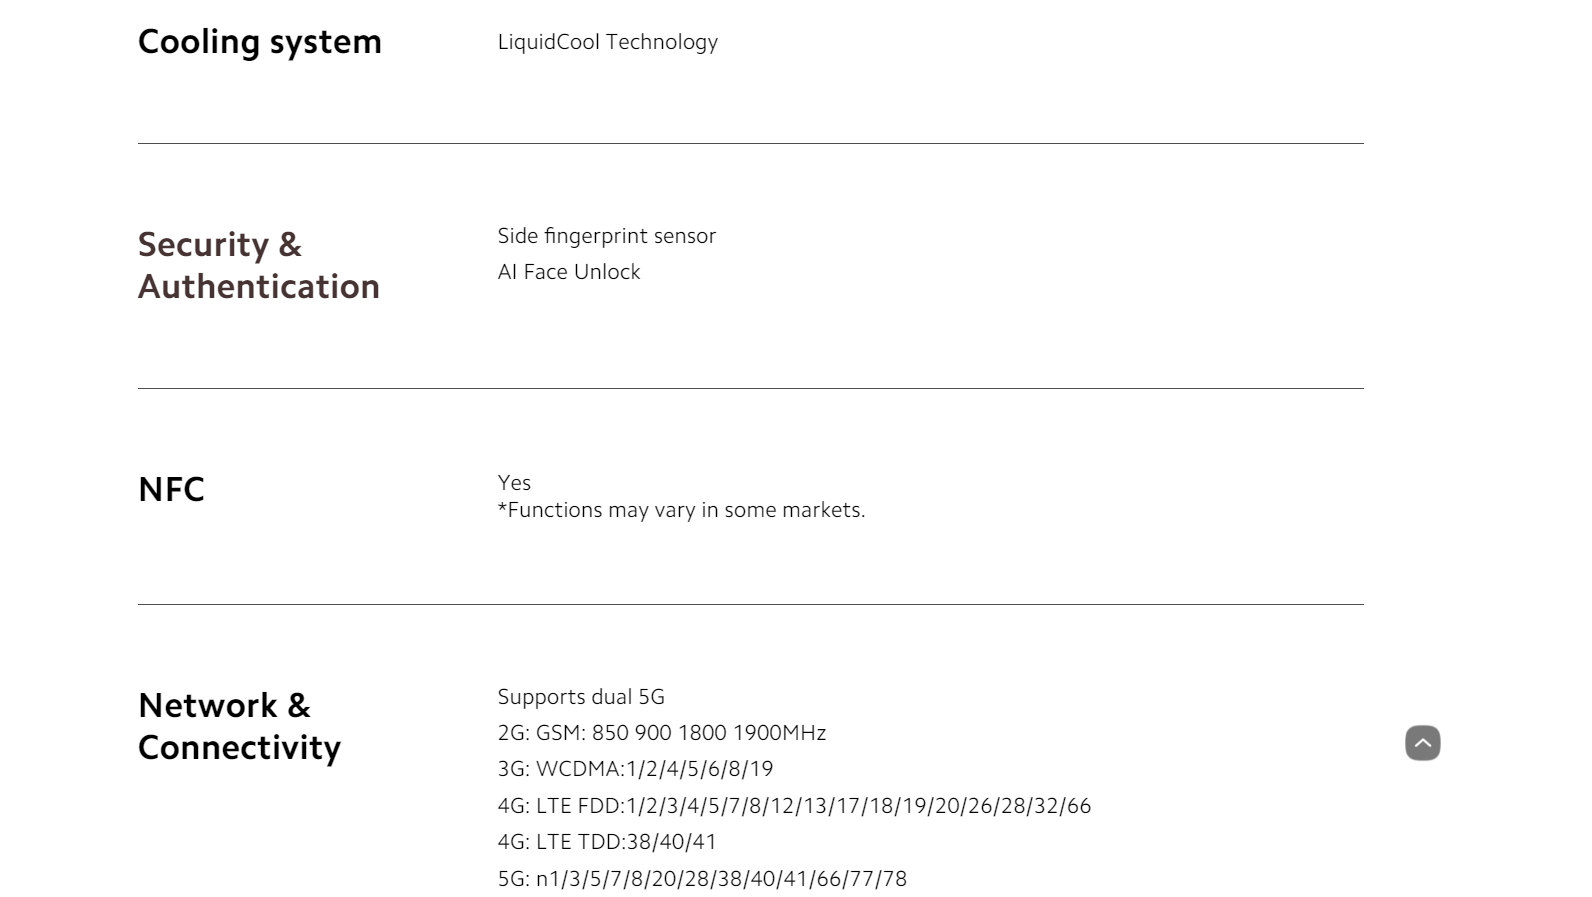Screen dimensions: 1592x897
Task: Click the word Security in the heading
Action: [204, 245]
